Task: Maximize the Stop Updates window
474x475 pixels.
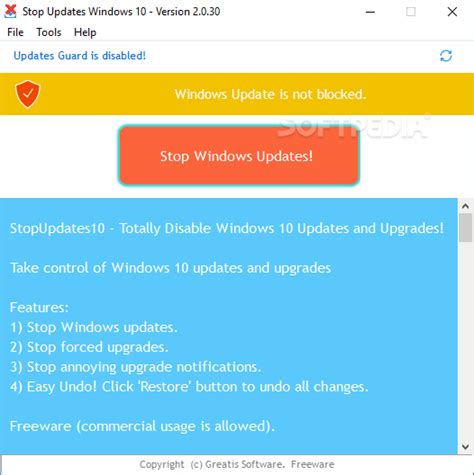Action: coord(411,12)
